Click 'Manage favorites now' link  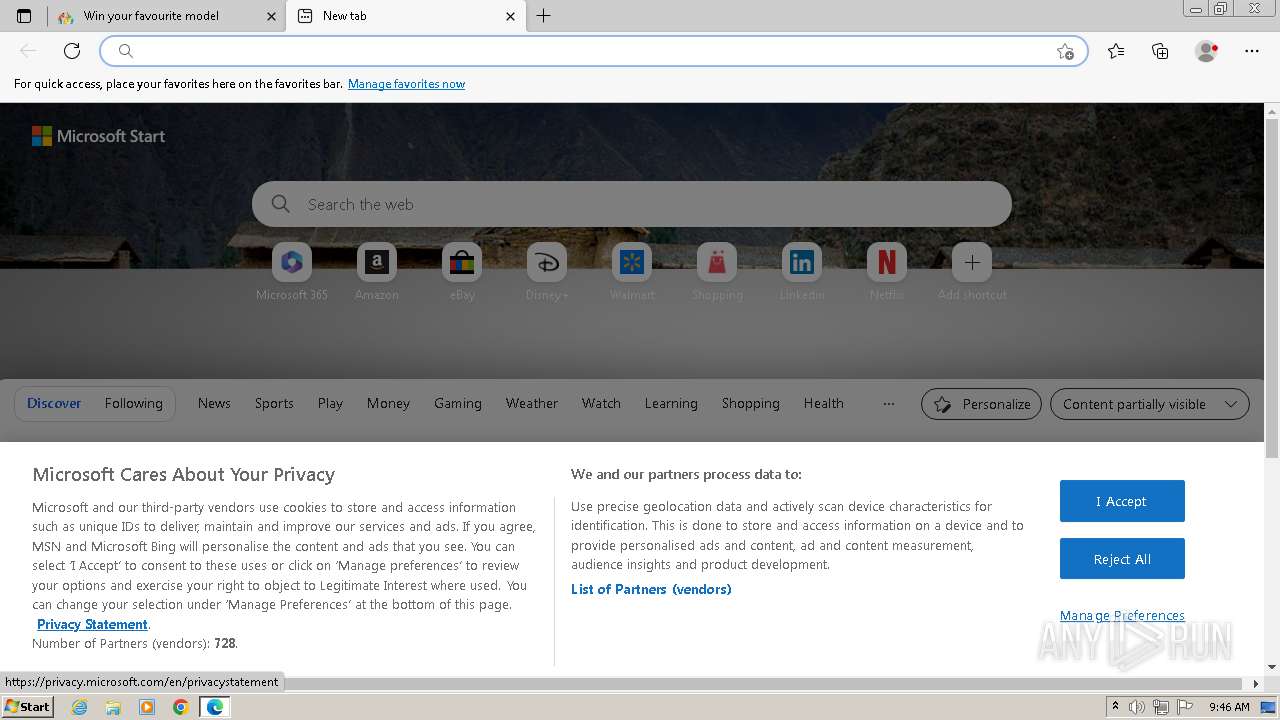coord(406,84)
